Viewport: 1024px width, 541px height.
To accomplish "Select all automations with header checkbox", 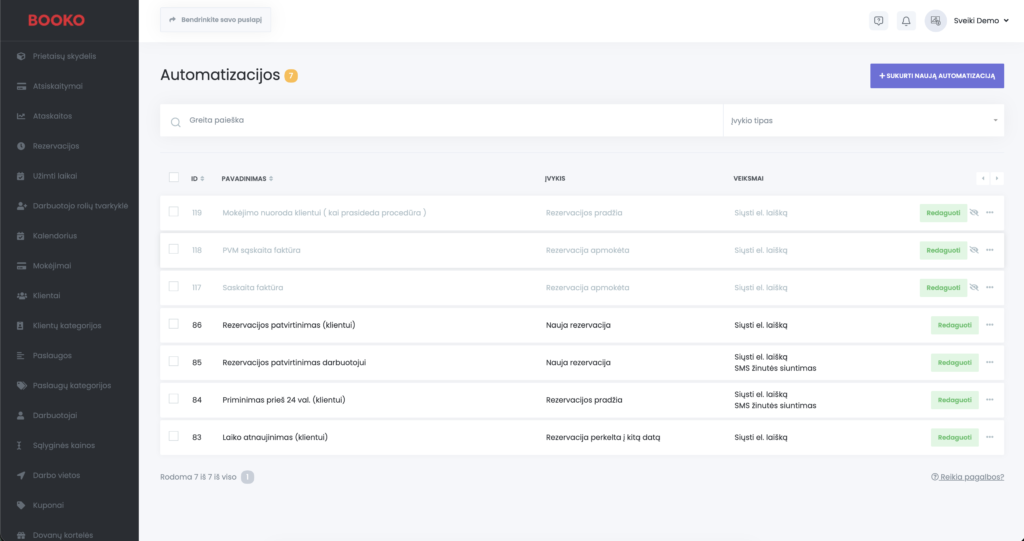I will (x=174, y=178).
